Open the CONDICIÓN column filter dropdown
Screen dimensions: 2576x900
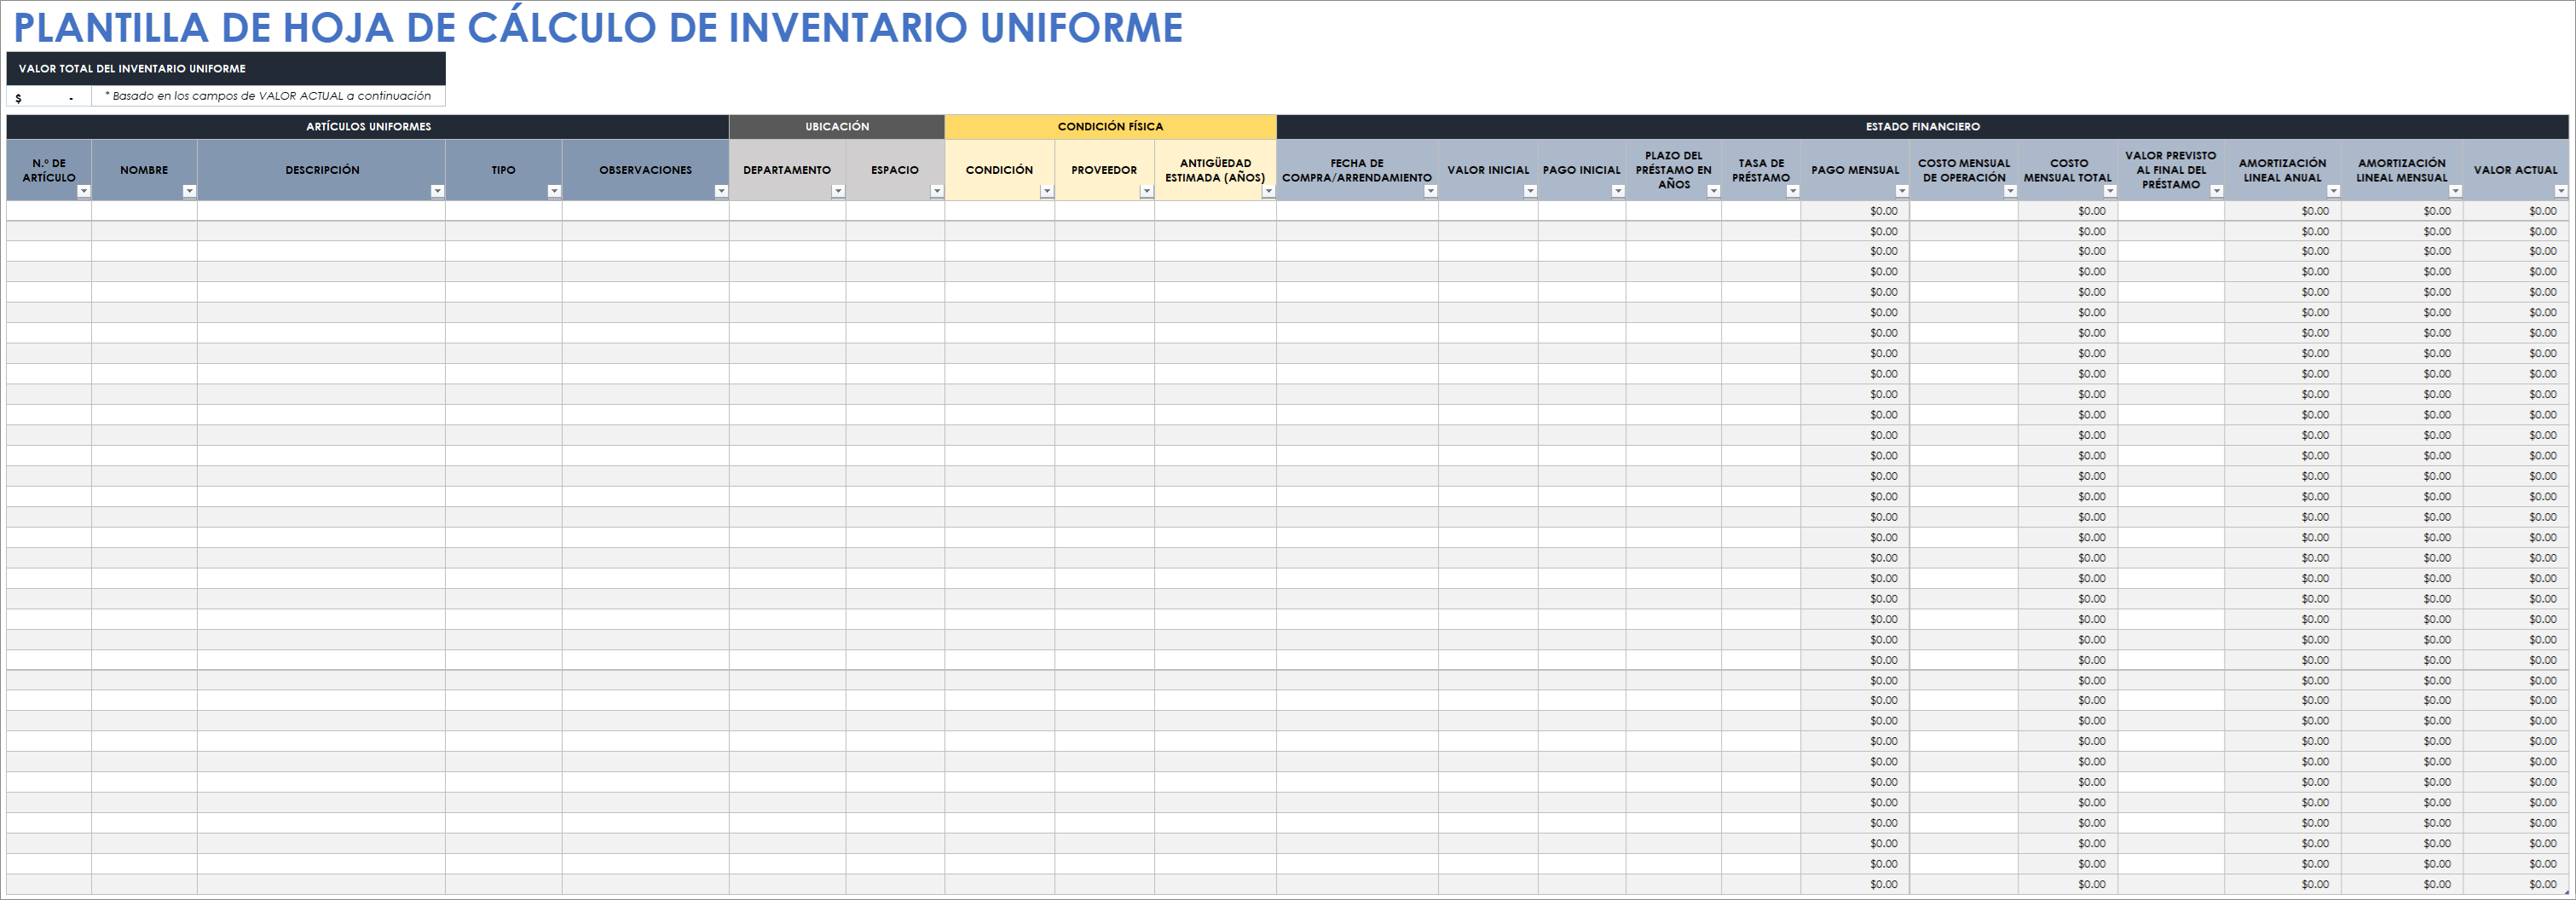pyautogui.click(x=1047, y=191)
